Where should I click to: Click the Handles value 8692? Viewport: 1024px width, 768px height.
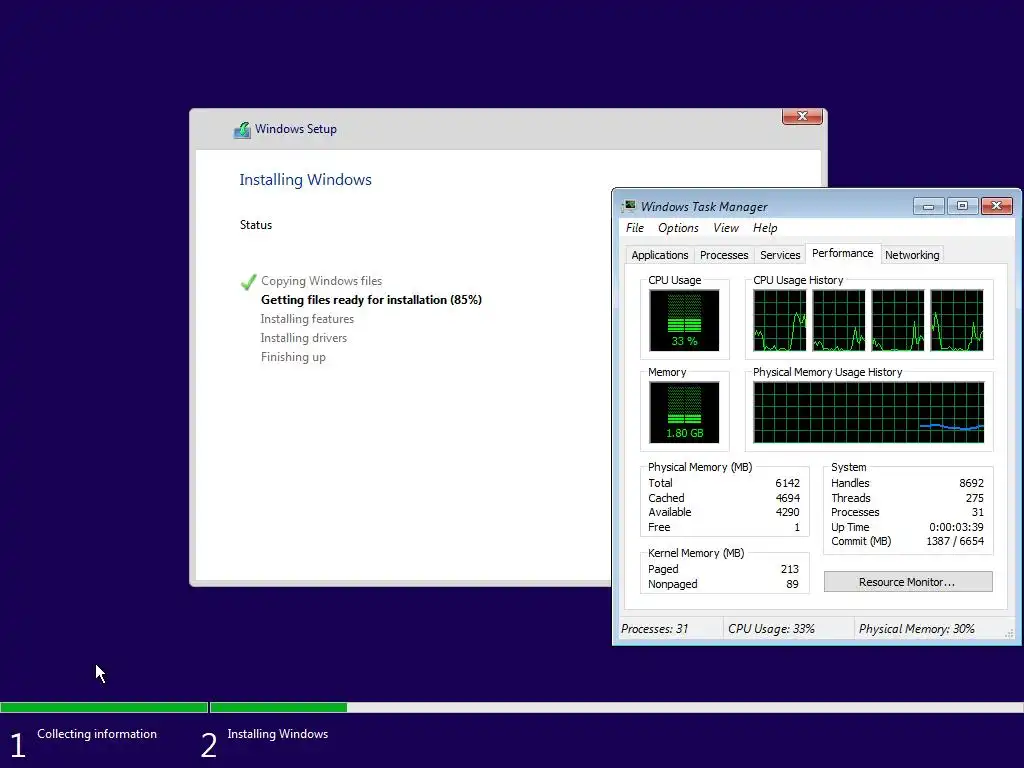pyautogui.click(x=971, y=483)
